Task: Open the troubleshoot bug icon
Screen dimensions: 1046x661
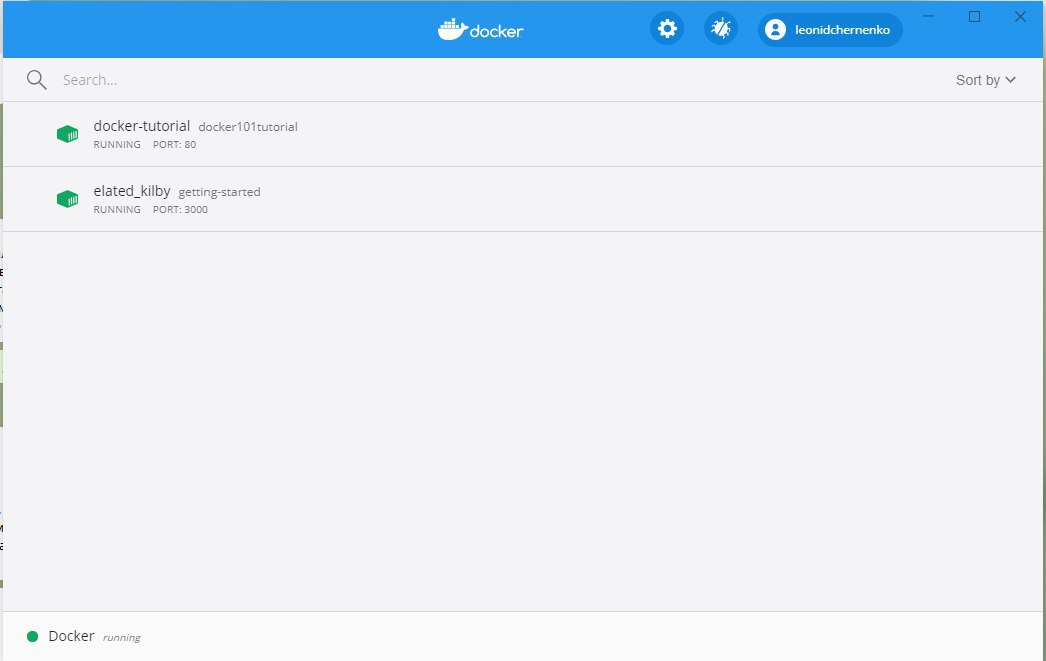Action: click(x=720, y=29)
